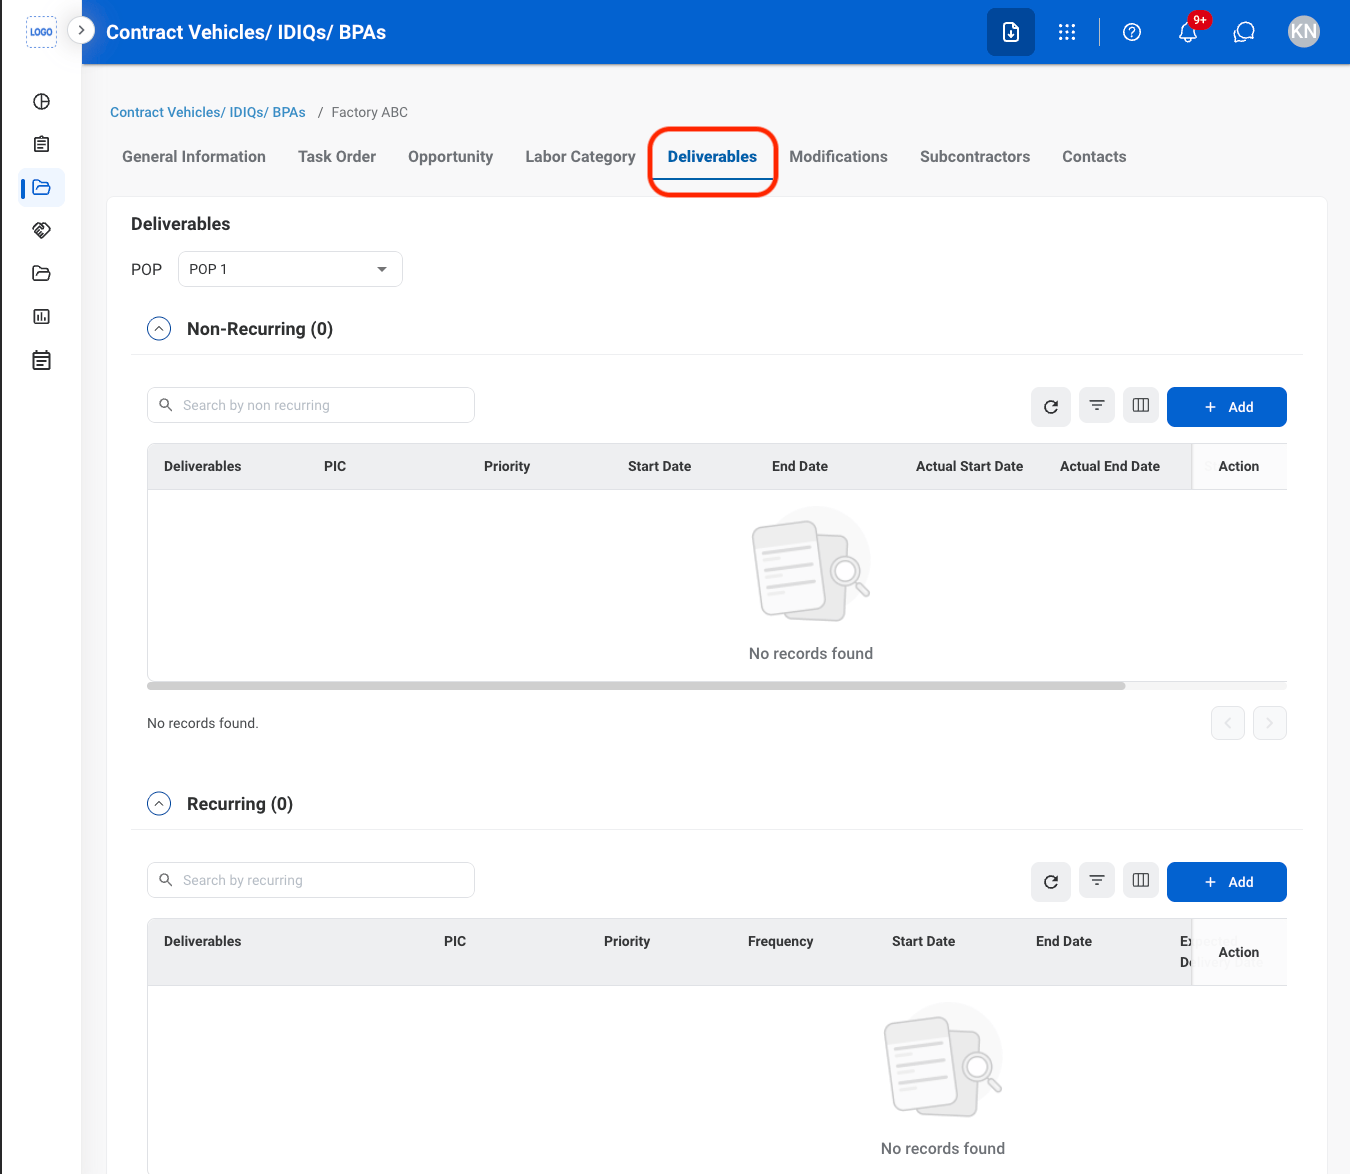Screen dimensions: 1350x1174
Task: Collapse the Recurring (0) section
Action: coord(159,804)
